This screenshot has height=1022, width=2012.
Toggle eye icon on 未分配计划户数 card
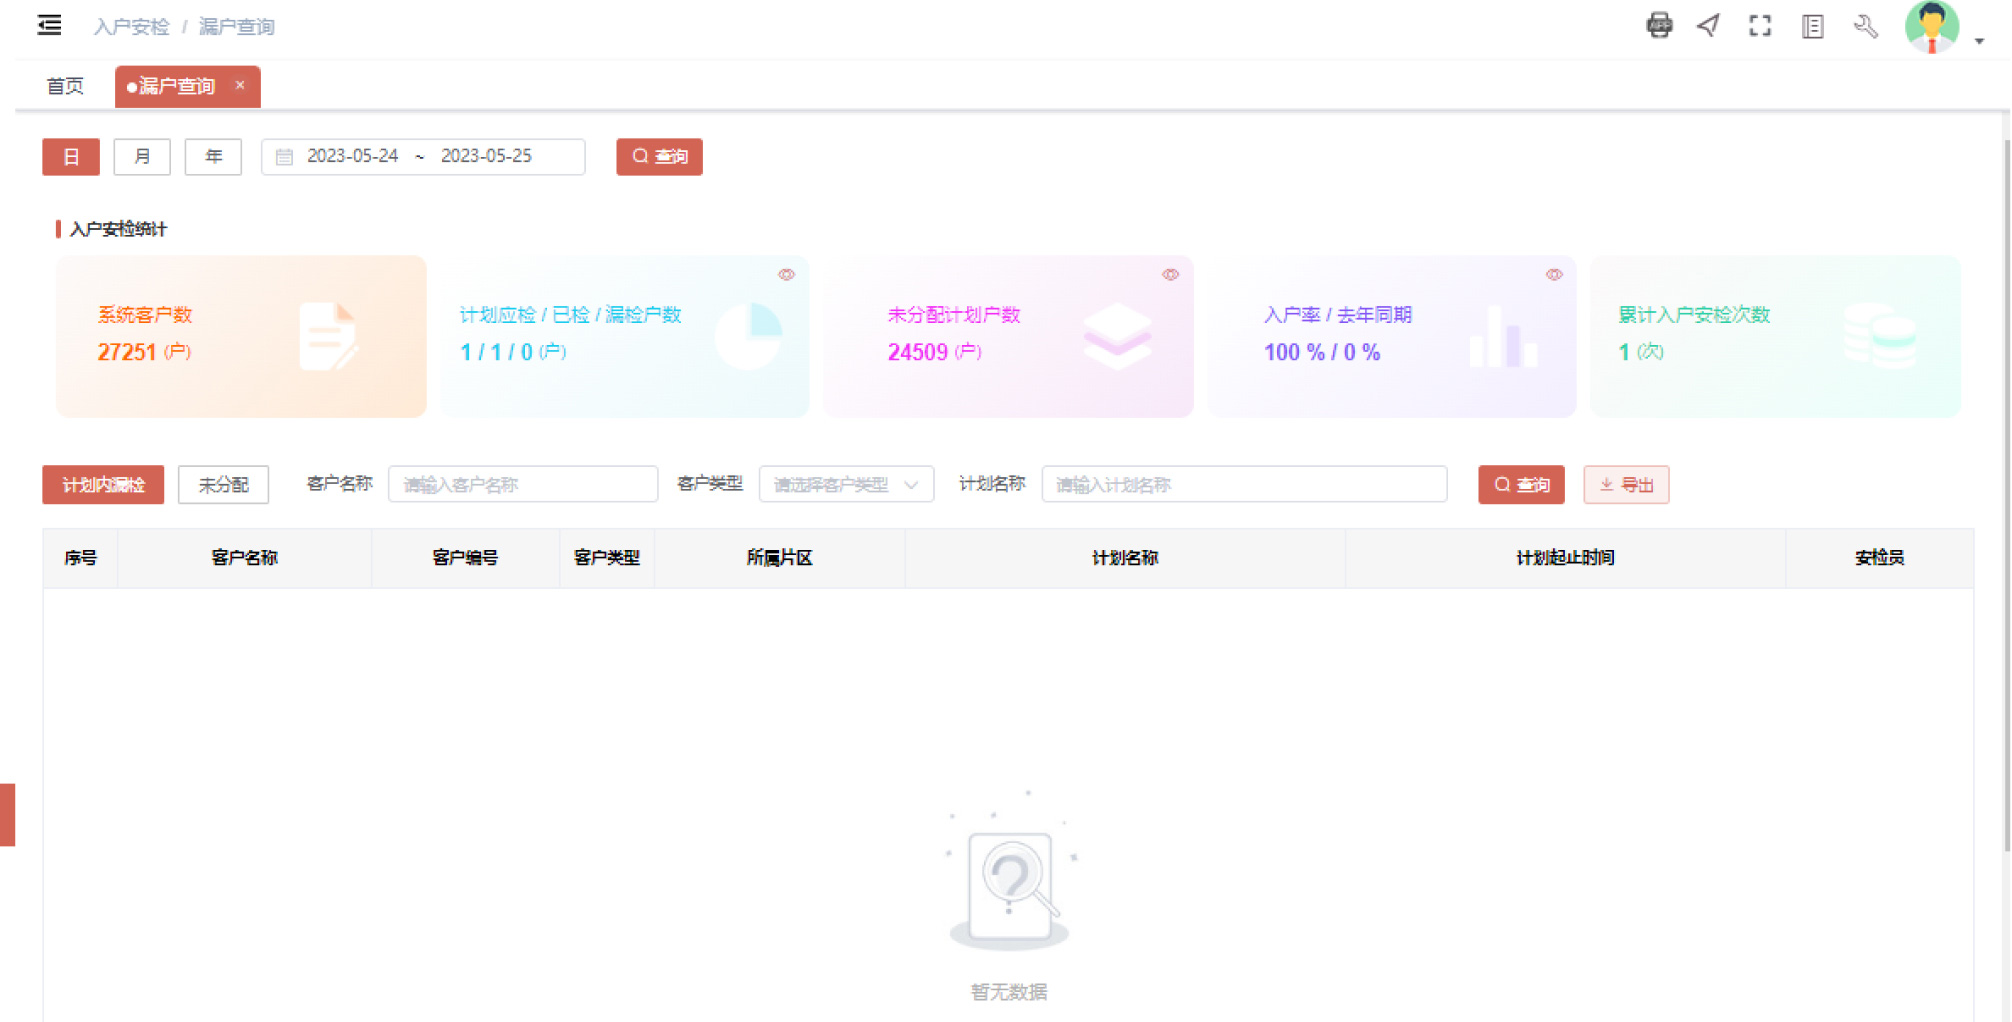pyautogui.click(x=1170, y=274)
